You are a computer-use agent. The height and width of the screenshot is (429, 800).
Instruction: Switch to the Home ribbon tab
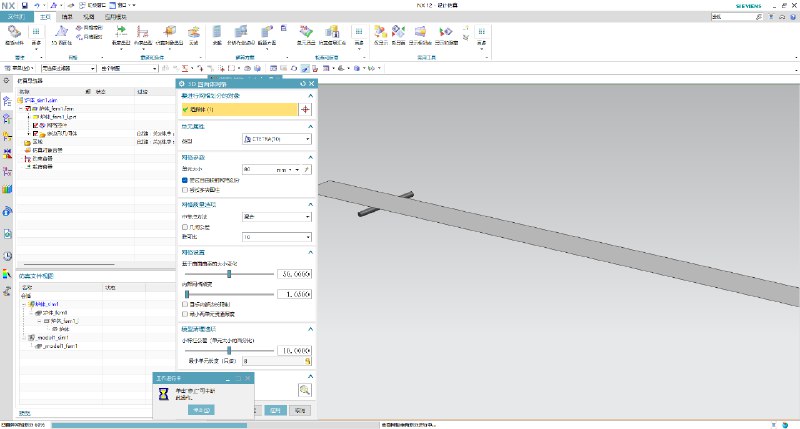(45, 17)
